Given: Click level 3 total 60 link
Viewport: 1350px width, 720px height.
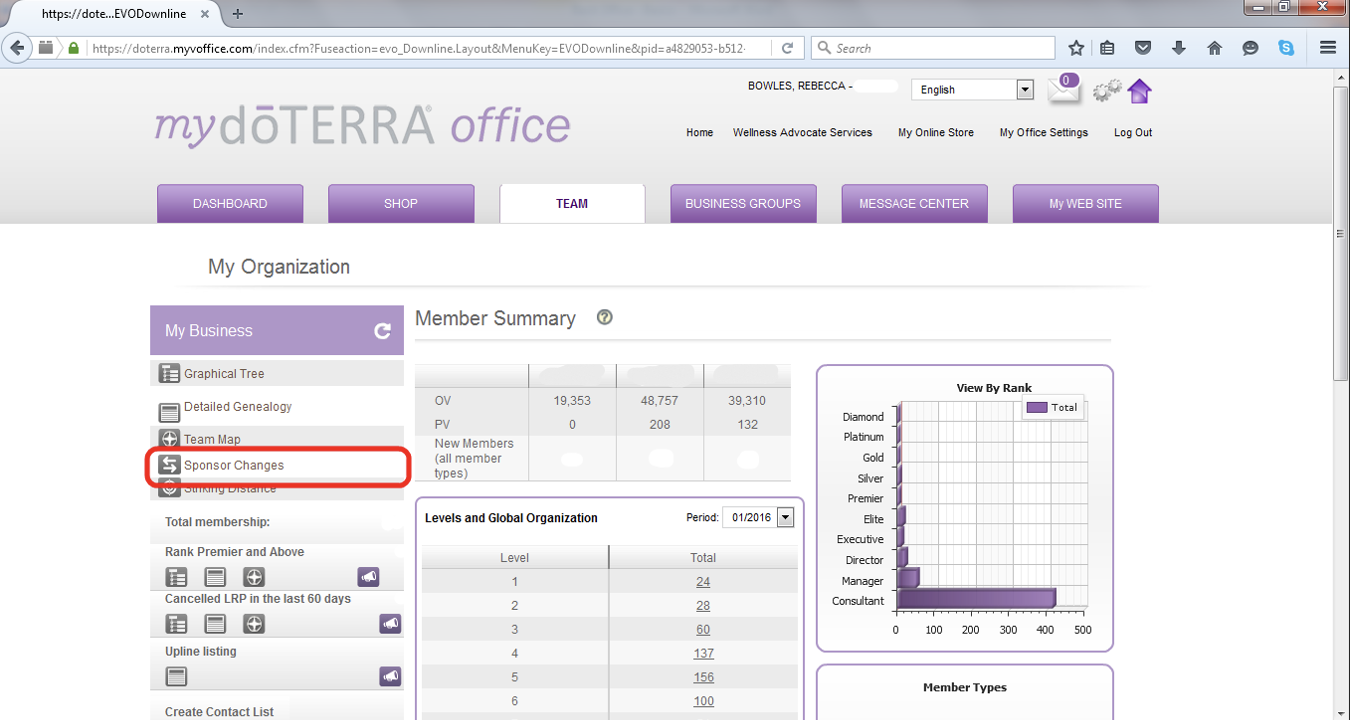Looking at the screenshot, I should click(703, 630).
